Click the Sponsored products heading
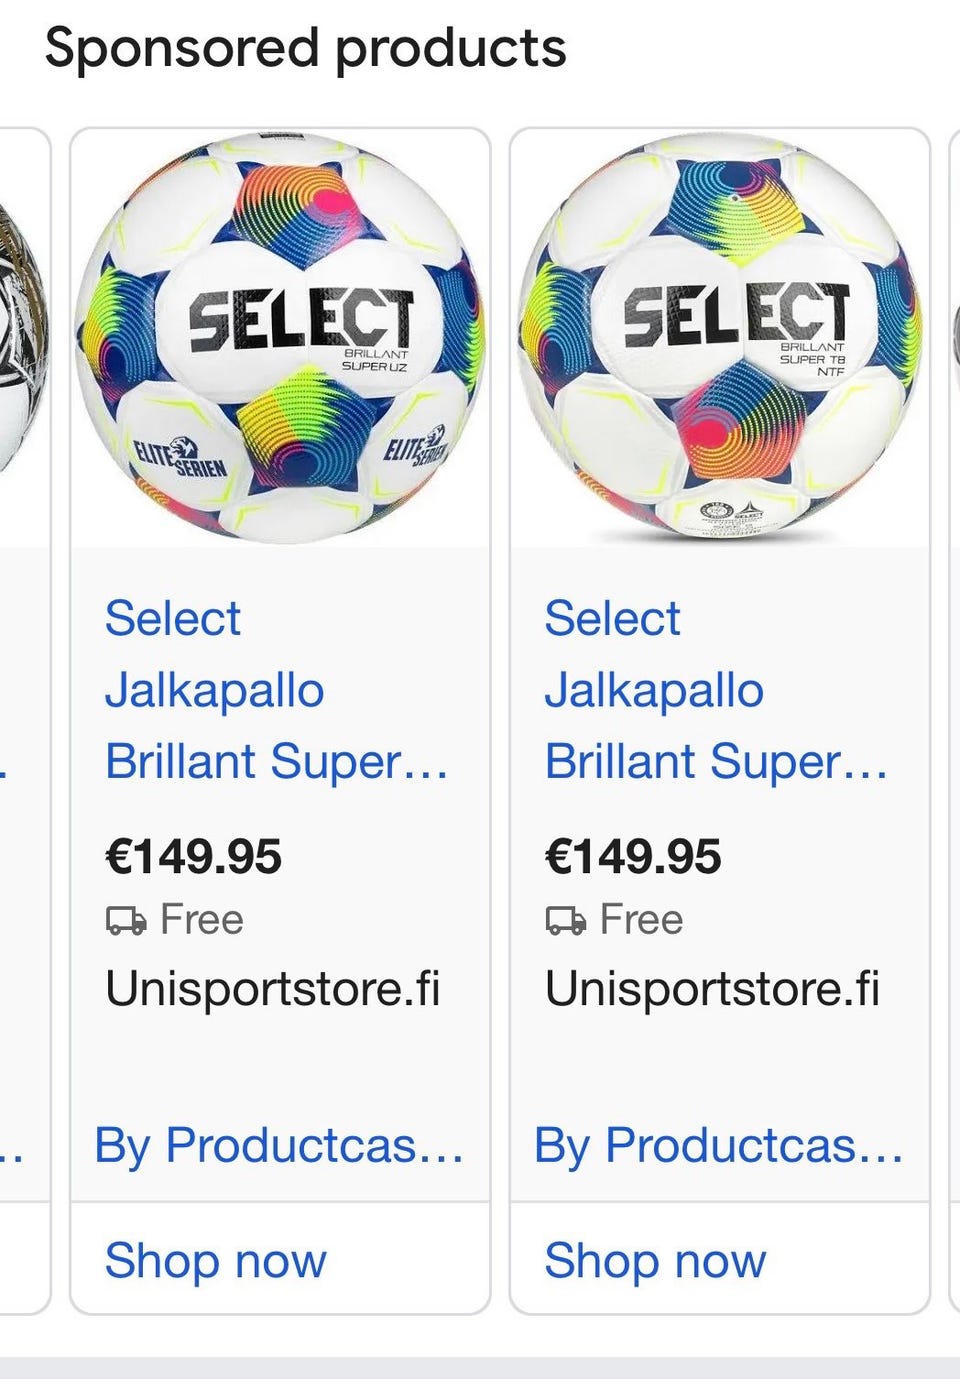 [306, 48]
